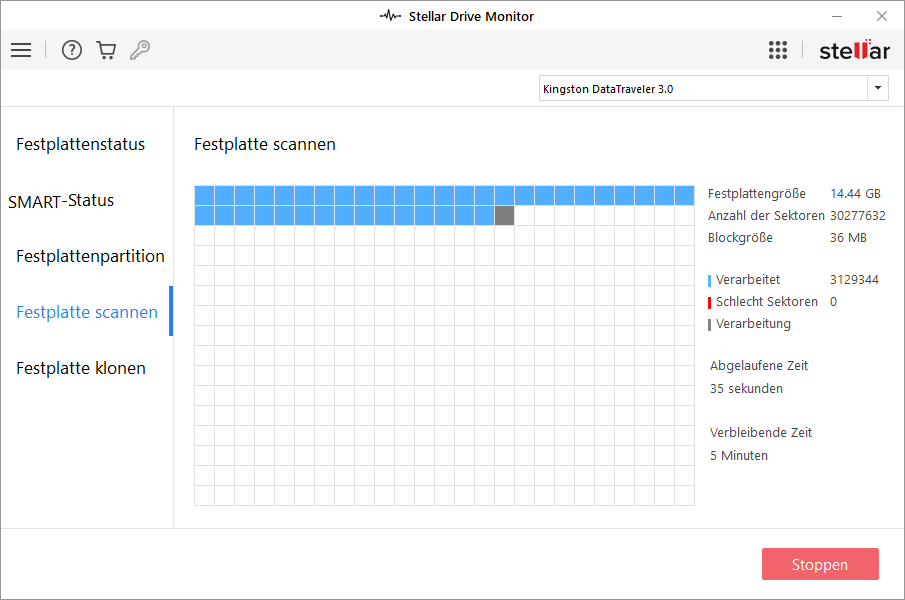Image resolution: width=905 pixels, height=600 pixels.
Task: Click the first blue scanned block
Action: coord(204,195)
